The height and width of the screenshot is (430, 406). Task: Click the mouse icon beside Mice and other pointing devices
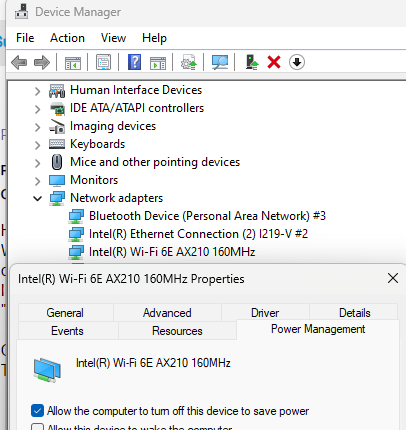point(57,162)
